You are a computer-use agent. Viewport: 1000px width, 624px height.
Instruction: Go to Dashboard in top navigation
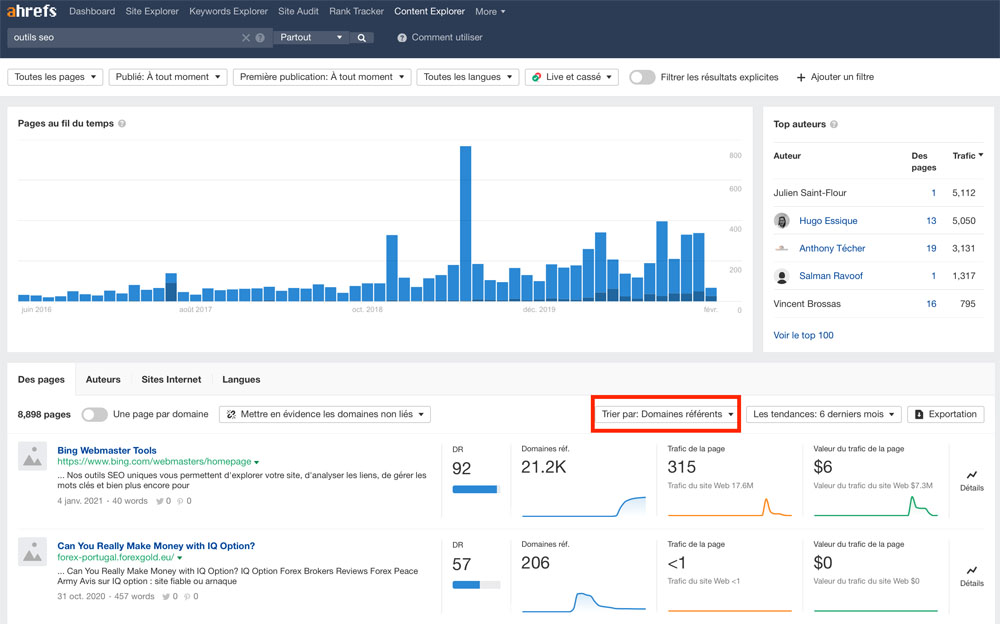coord(92,11)
